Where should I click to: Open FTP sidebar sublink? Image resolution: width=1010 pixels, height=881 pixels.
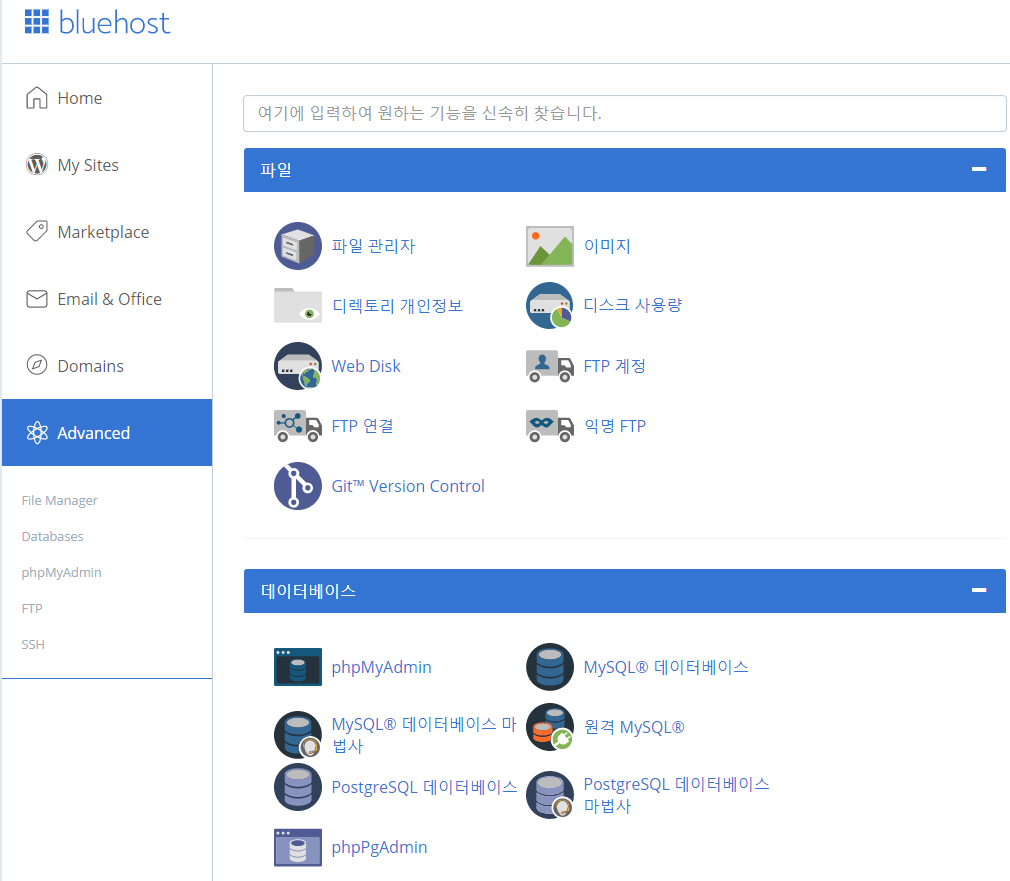(x=32, y=609)
